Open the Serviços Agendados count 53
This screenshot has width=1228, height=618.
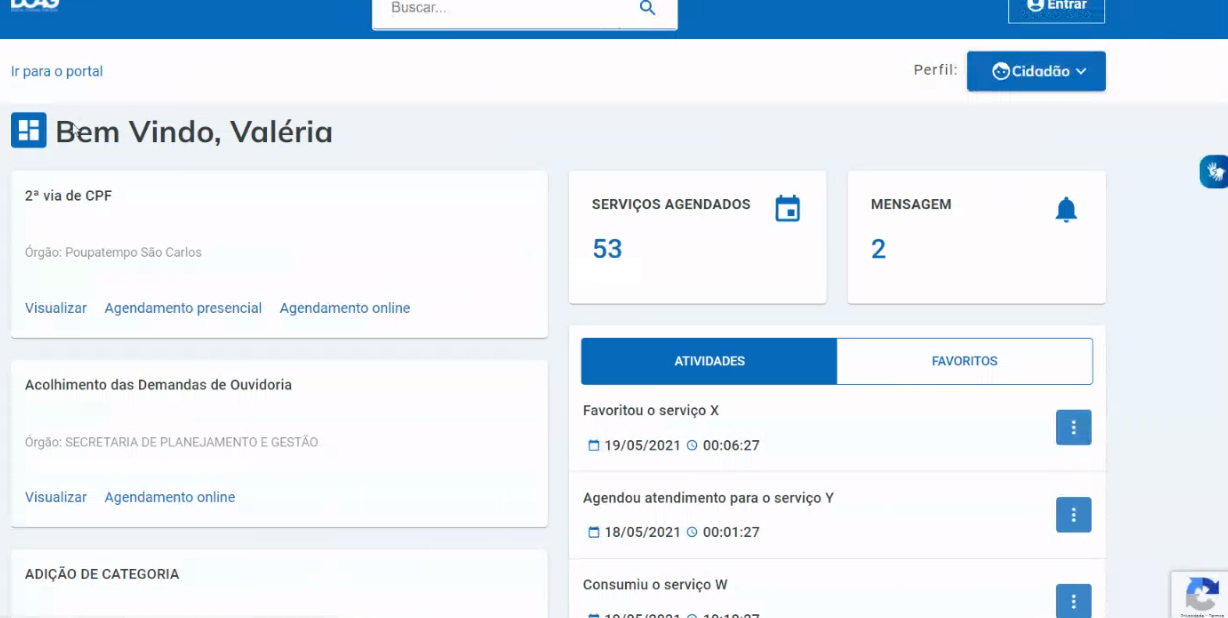pyautogui.click(x=607, y=249)
